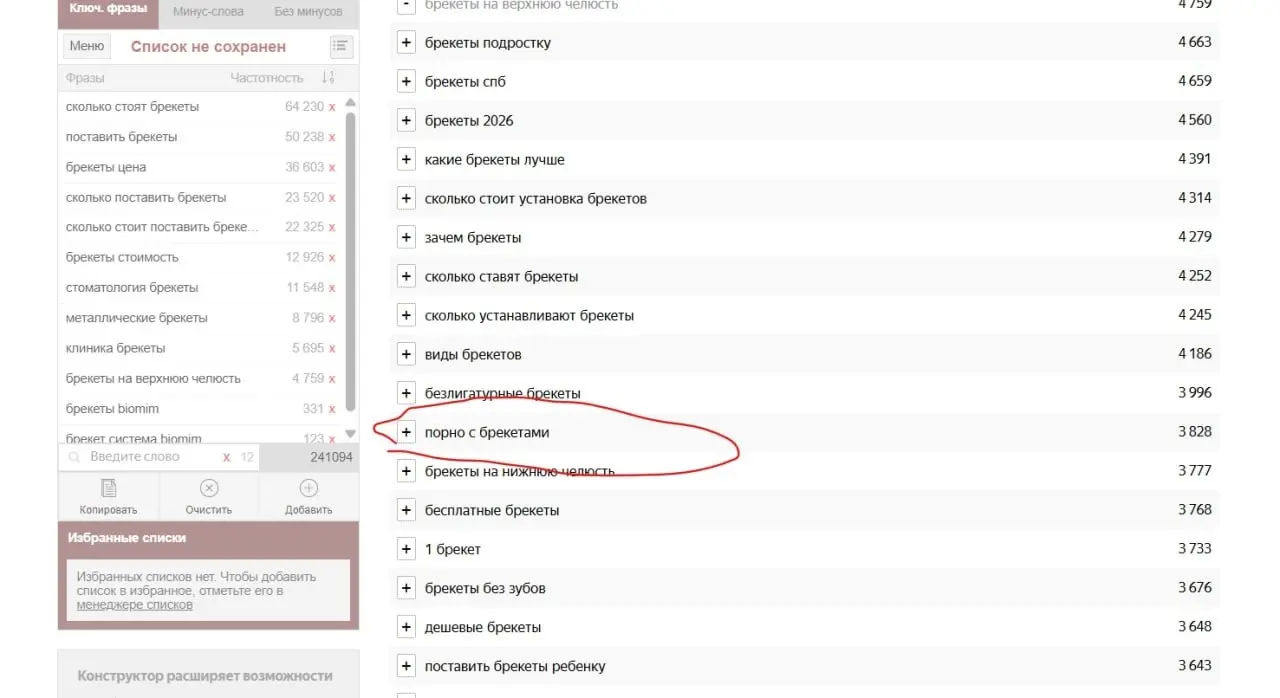Open the "Без минусов" tab
Viewport: 1280px width, 698px height.
tap(308, 12)
